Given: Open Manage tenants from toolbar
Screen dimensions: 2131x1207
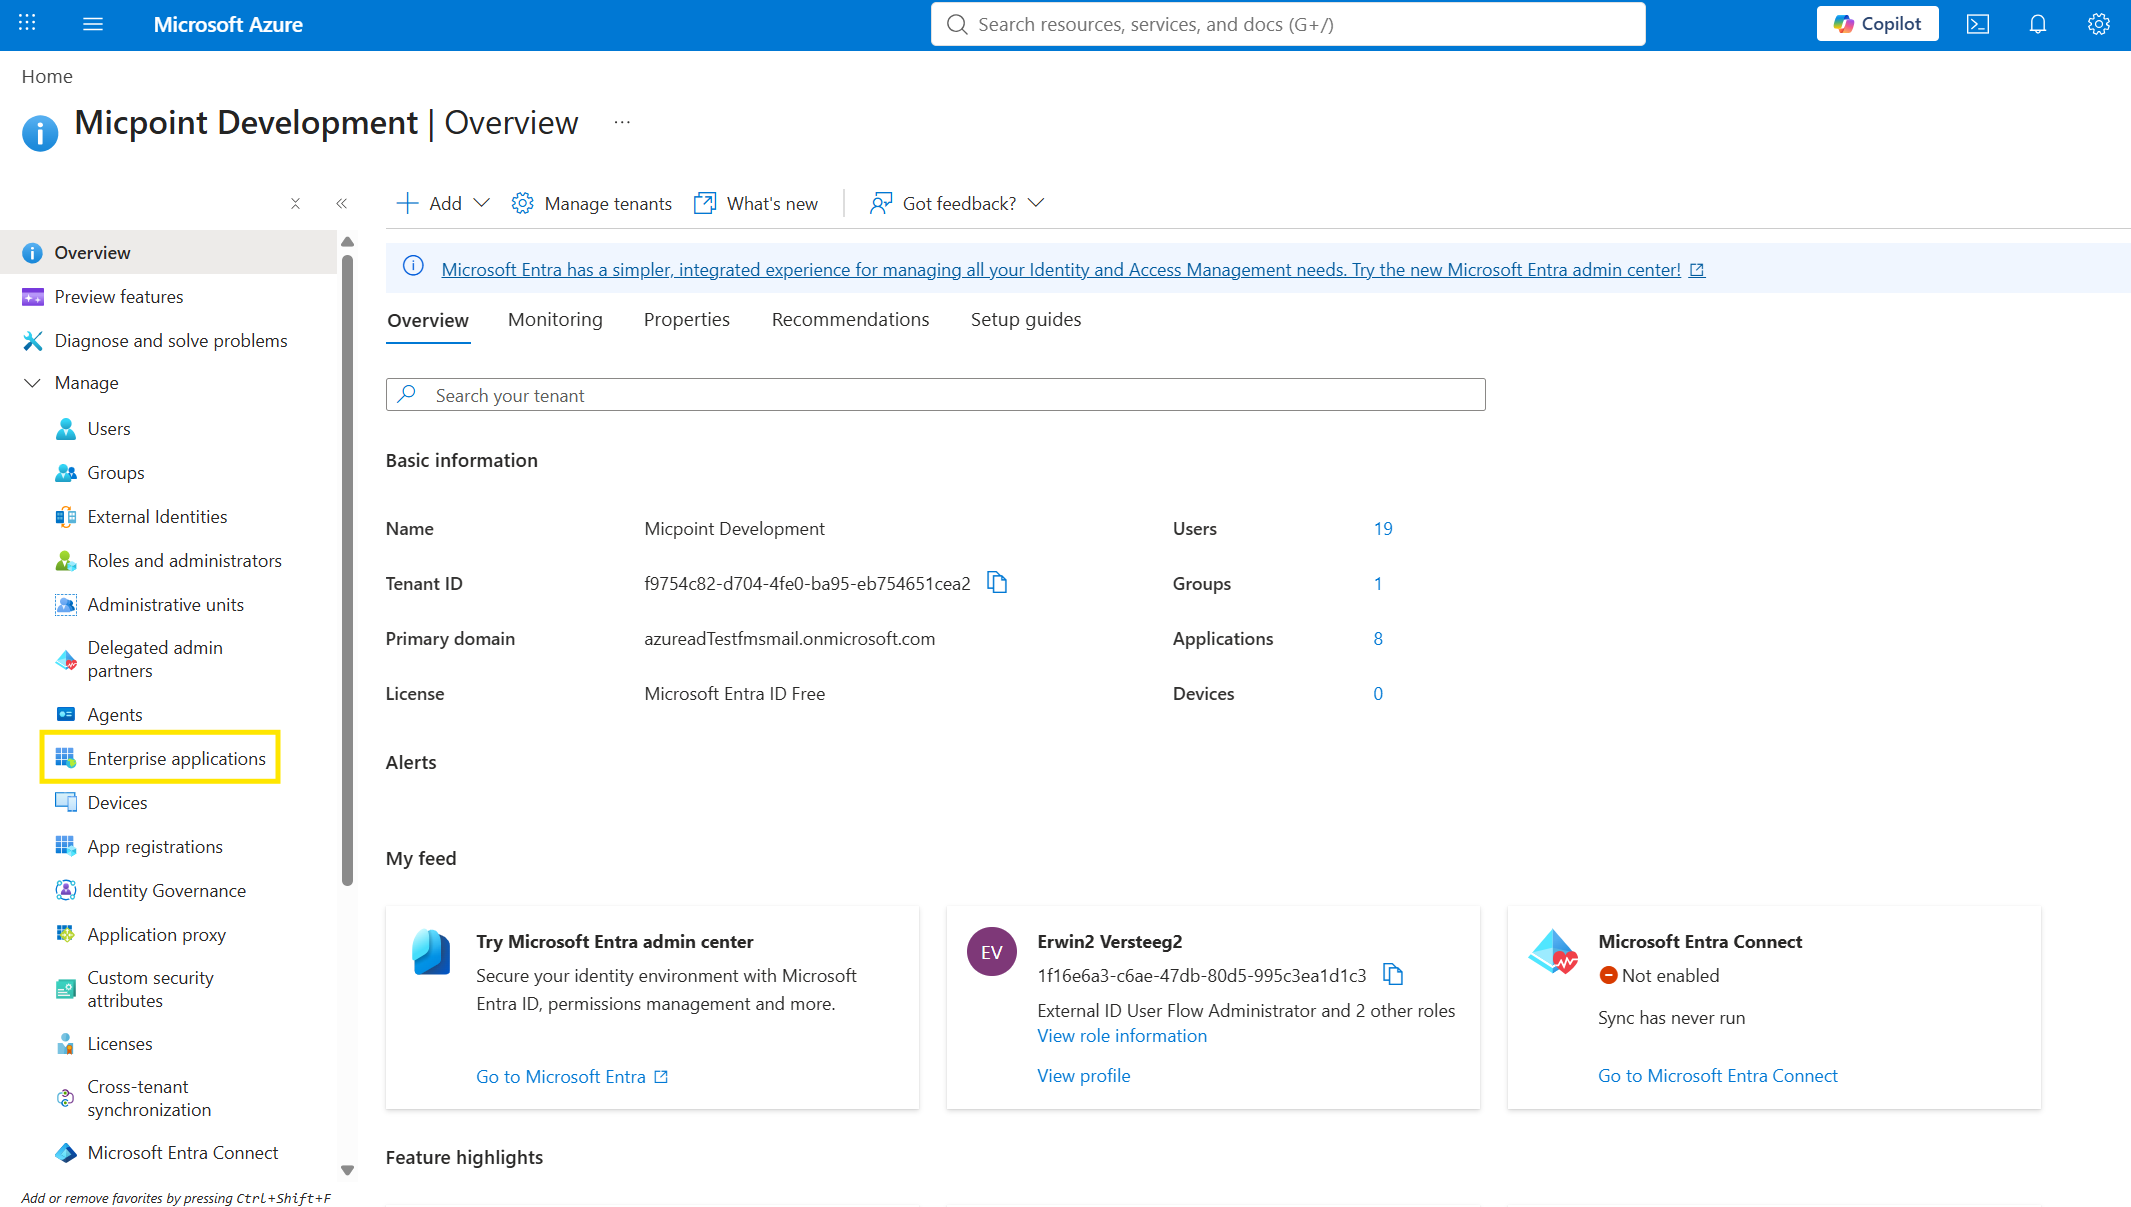Looking at the screenshot, I should click(592, 203).
